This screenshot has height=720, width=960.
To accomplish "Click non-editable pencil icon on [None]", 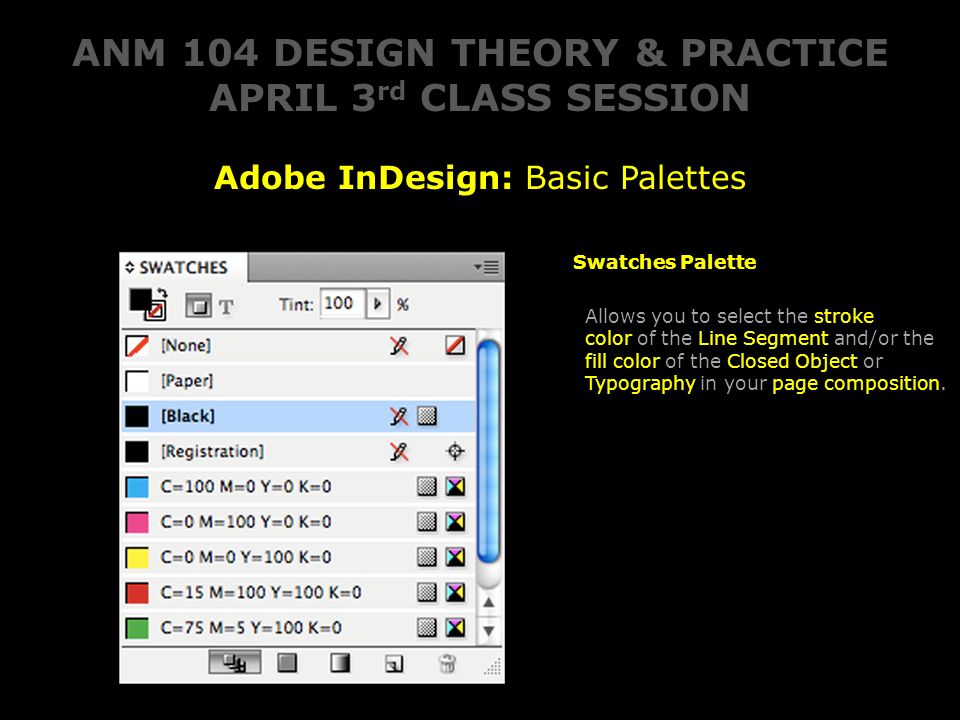I will [x=399, y=346].
